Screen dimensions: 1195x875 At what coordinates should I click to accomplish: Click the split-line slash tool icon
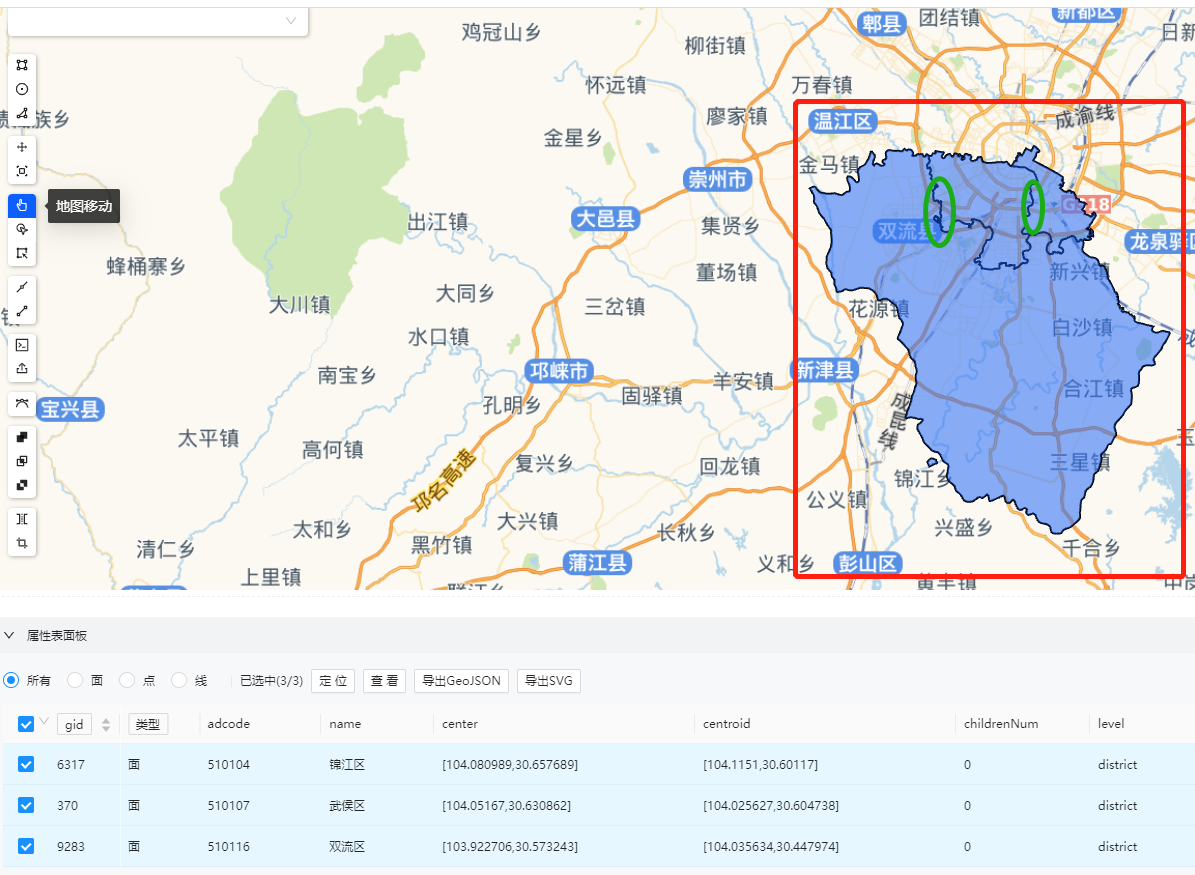tap(22, 287)
